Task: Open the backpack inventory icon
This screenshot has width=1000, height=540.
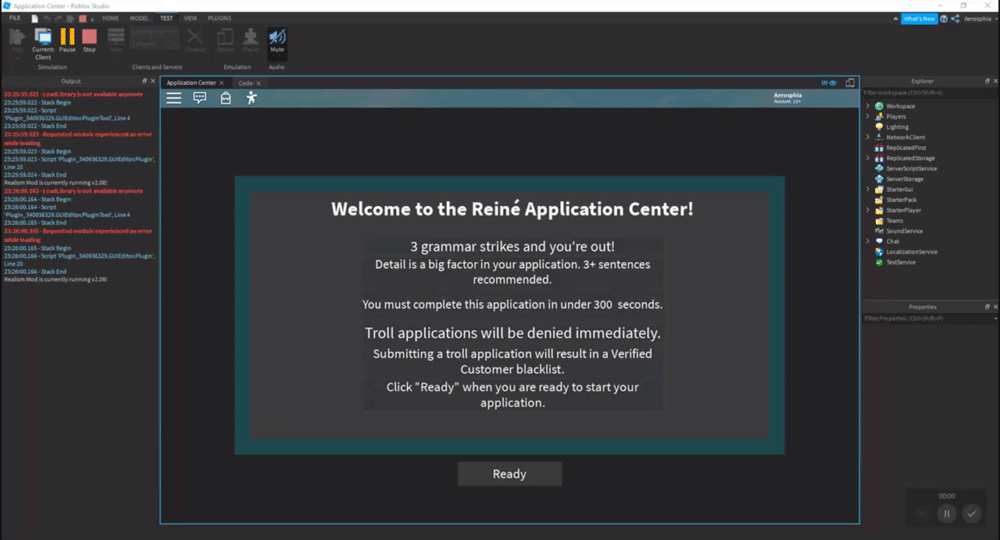Action: point(226,98)
